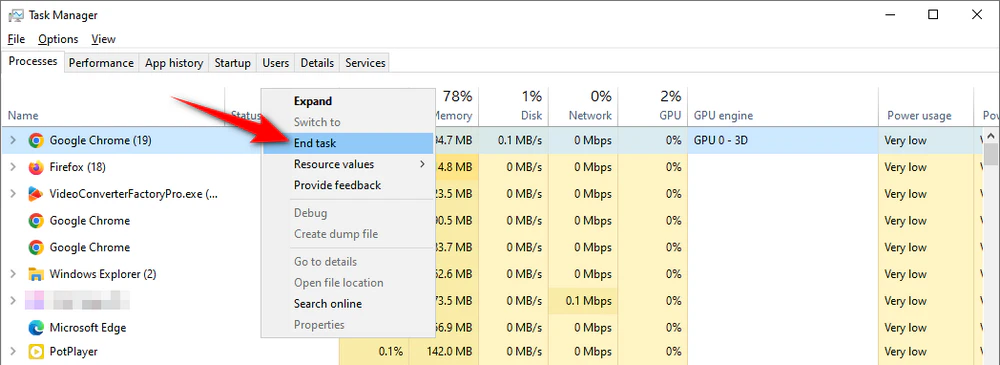Switch to the Services tab
The width and height of the screenshot is (1000, 365).
pos(365,63)
